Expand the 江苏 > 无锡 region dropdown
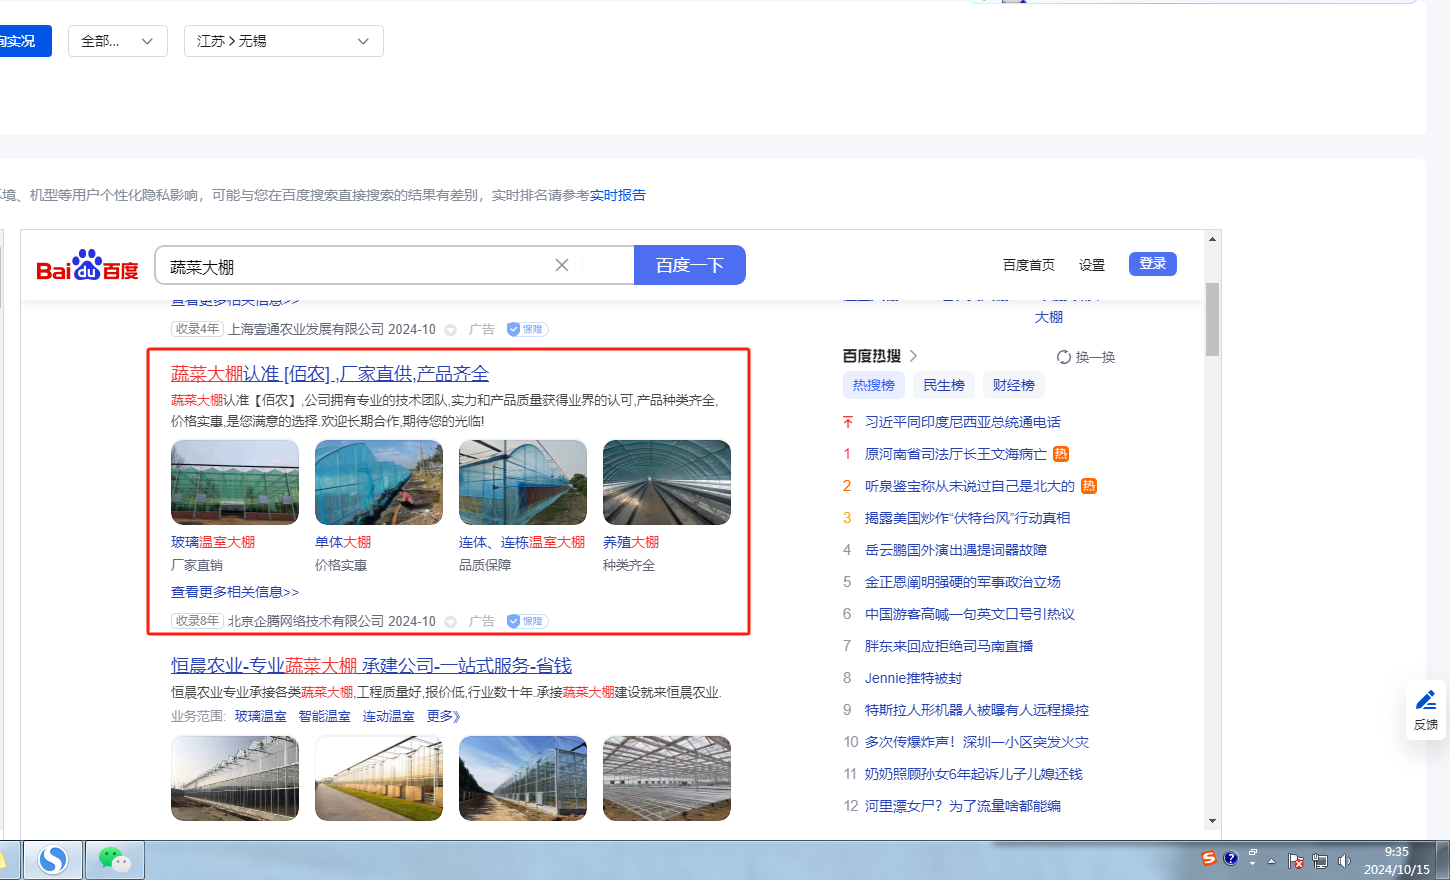This screenshot has width=1450, height=880. [x=283, y=41]
